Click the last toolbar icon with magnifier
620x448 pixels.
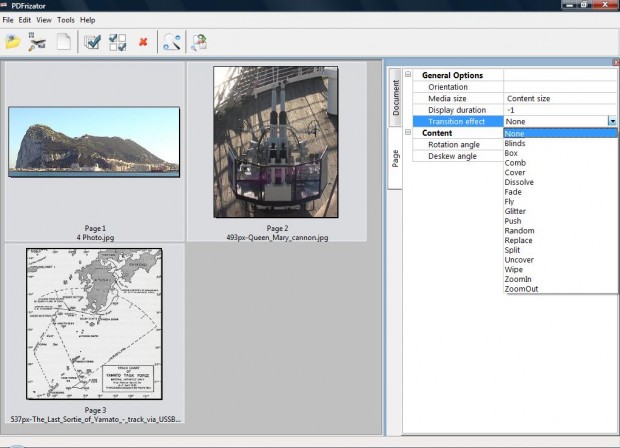(198, 42)
